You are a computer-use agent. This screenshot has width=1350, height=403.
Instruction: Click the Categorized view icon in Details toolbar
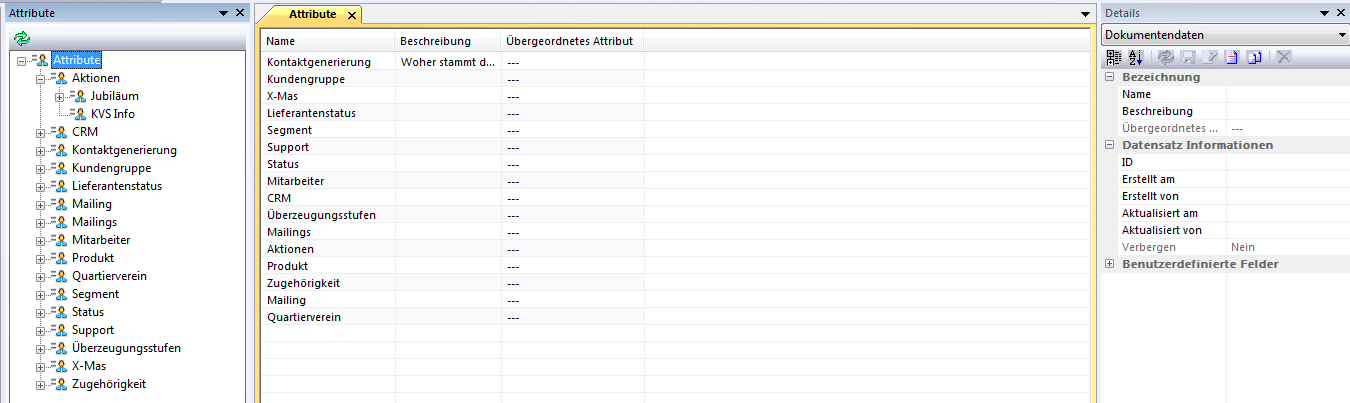coord(1114,58)
